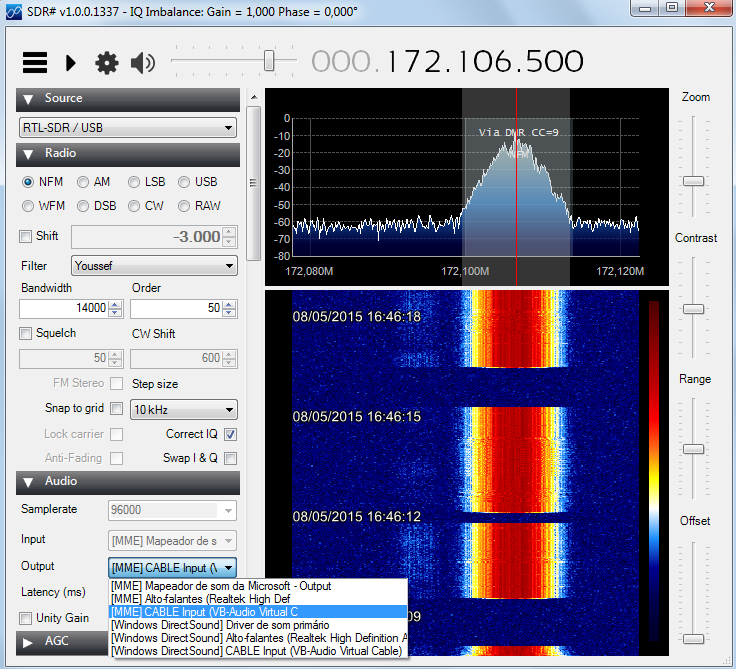Click the 172 MHz digits in frequency display

[416, 61]
